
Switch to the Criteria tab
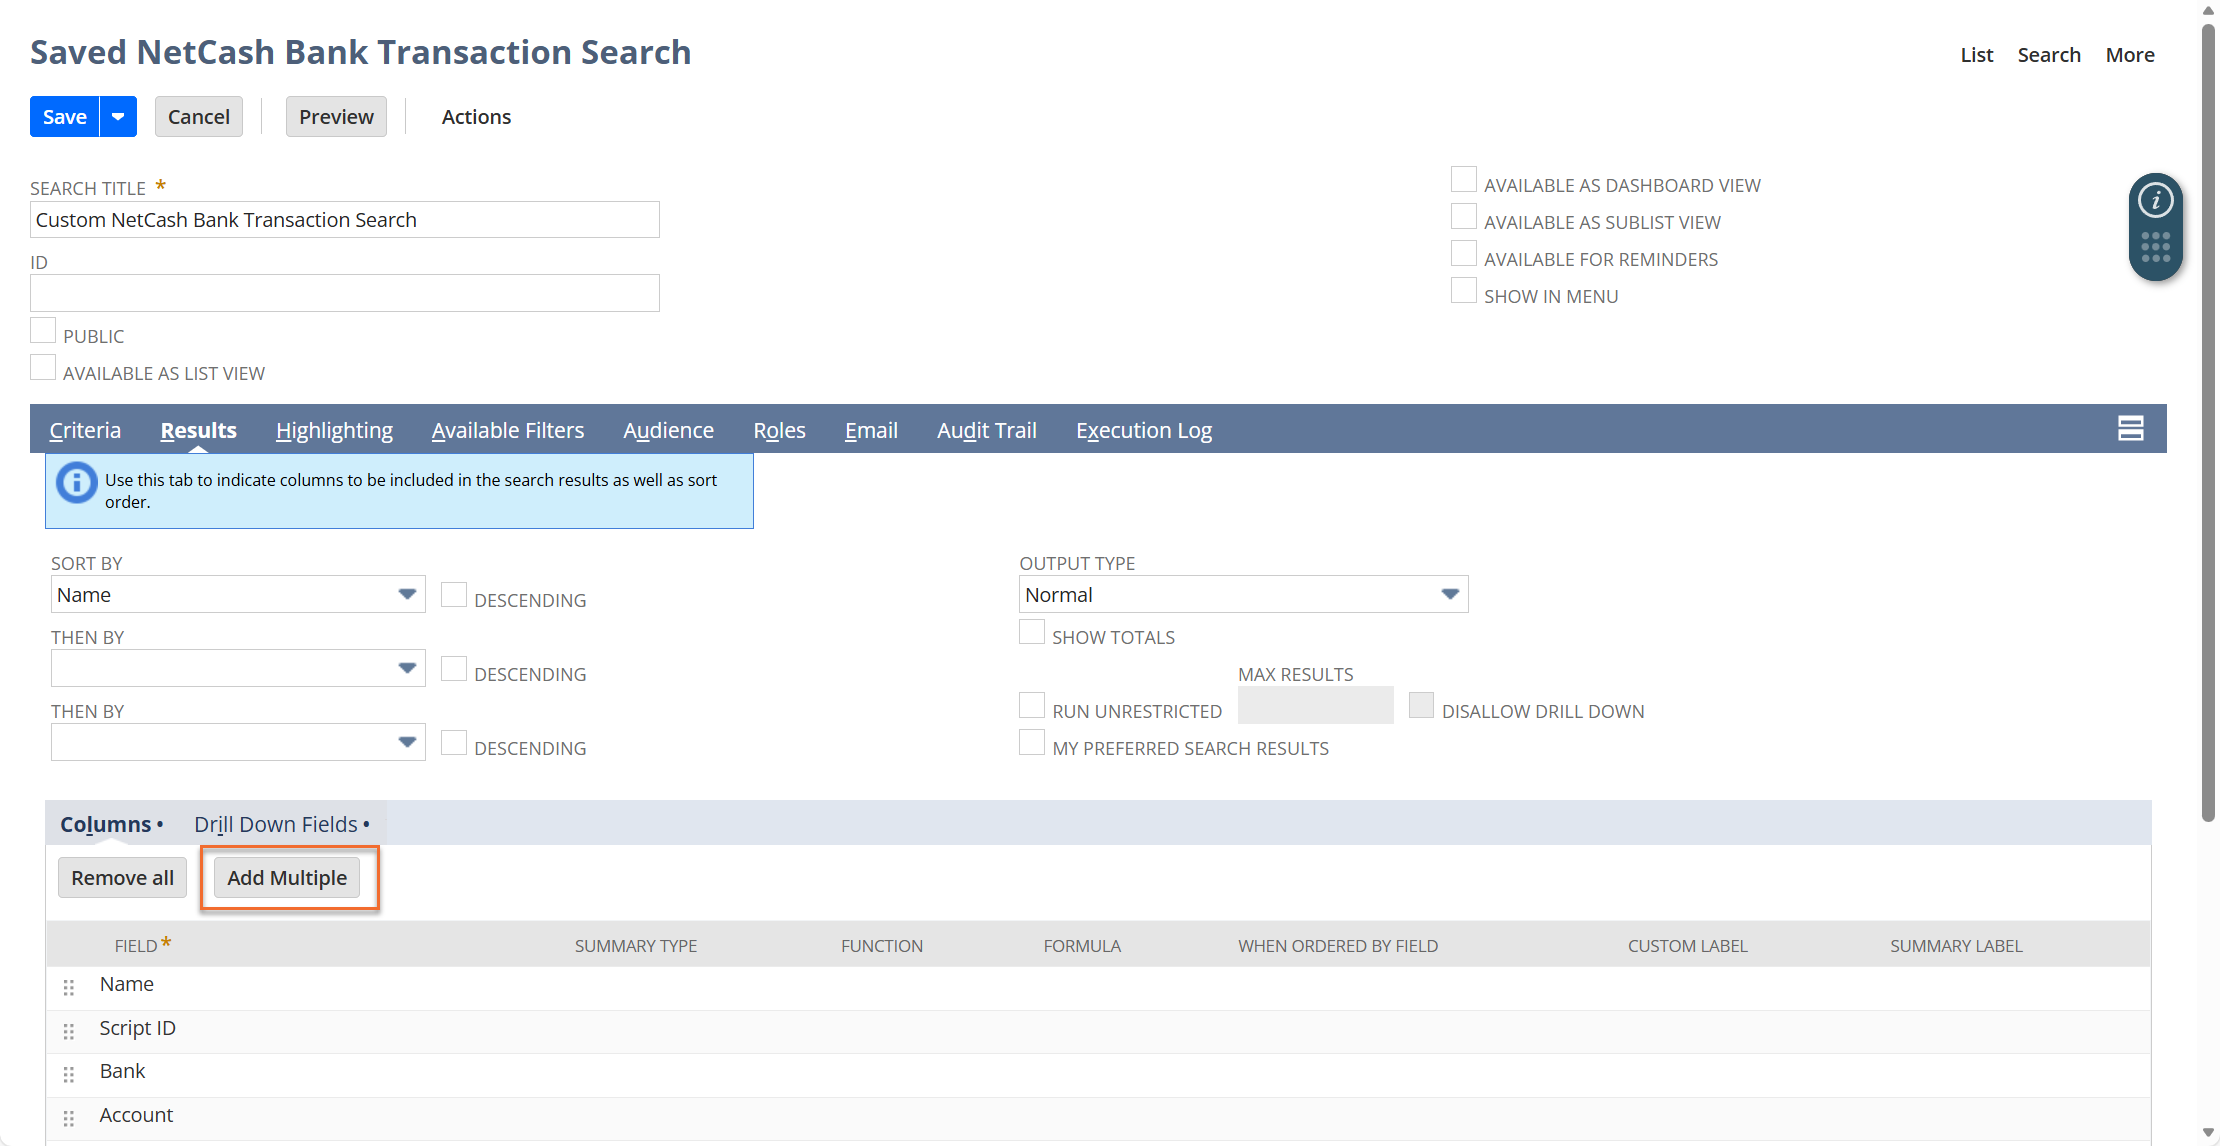click(85, 430)
